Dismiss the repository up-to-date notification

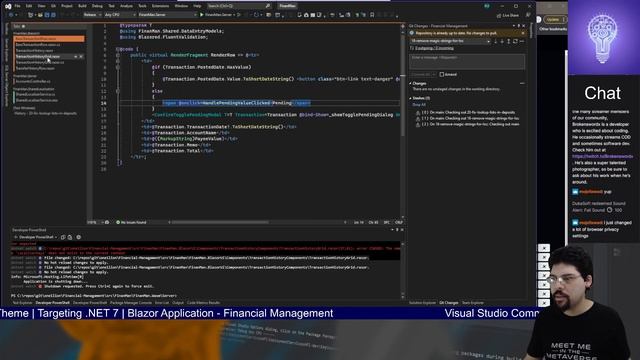(x=523, y=33)
